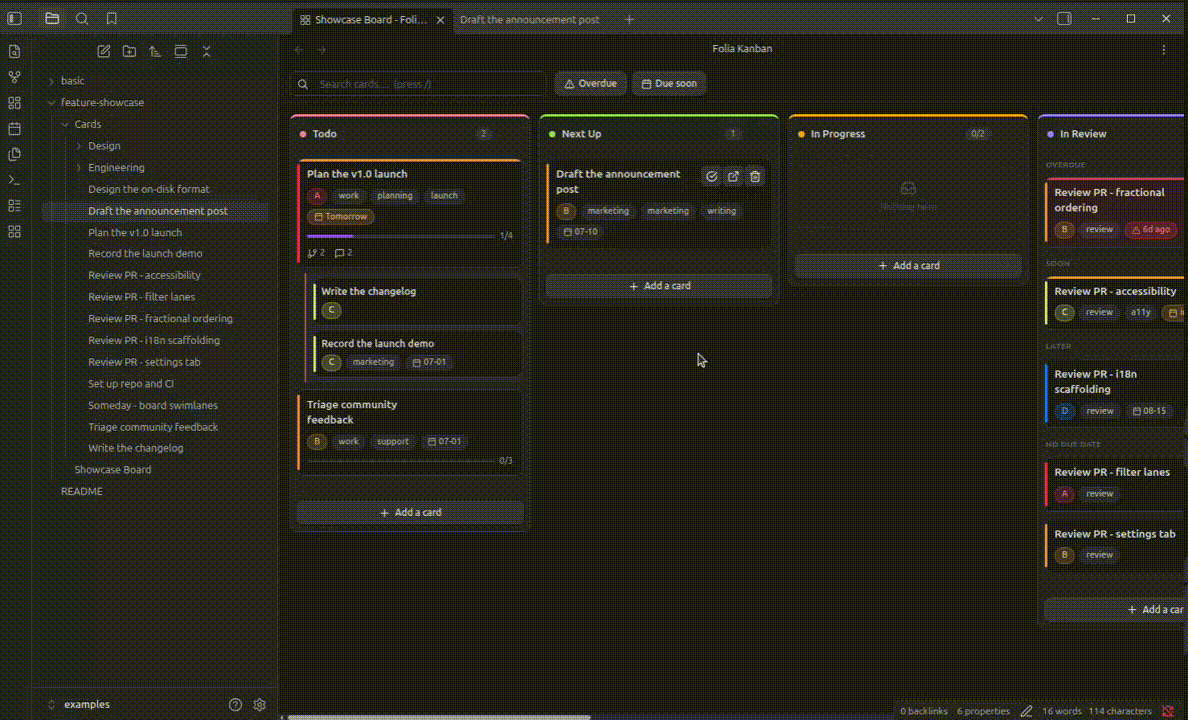The height and width of the screenshot is (720, 1188).
Task: Click the comments count icon on Plan launch card
Action: tap(343, 253)
